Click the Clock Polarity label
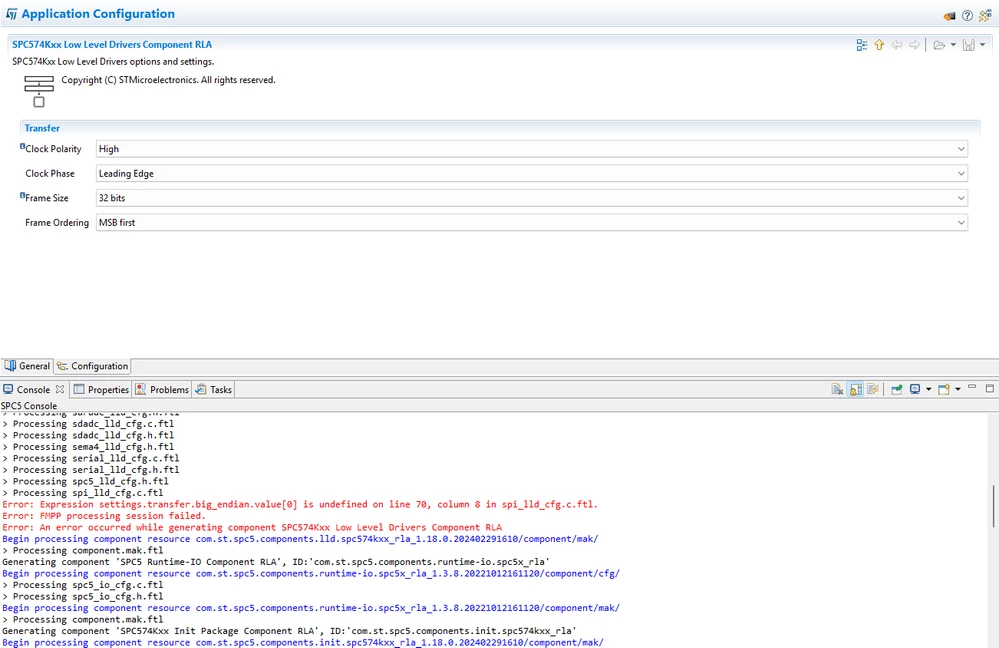Viewport: 999px width, 648px height. click(54, 149)
